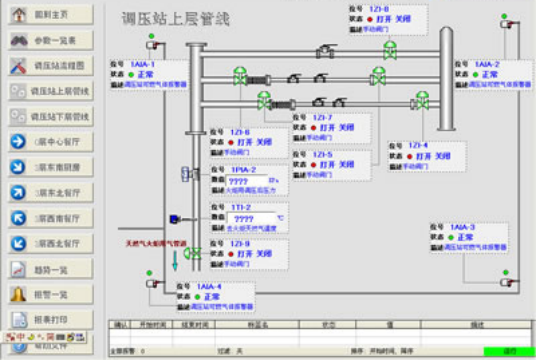Click the green status indicator in alarm bar
Screen dimensions: 537x361
[509, 351]
